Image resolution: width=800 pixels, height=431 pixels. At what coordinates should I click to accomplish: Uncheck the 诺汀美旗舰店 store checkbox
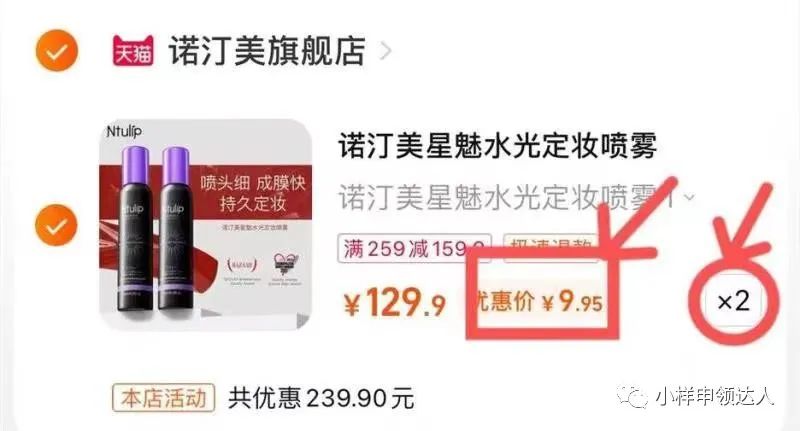coord(57,50)
